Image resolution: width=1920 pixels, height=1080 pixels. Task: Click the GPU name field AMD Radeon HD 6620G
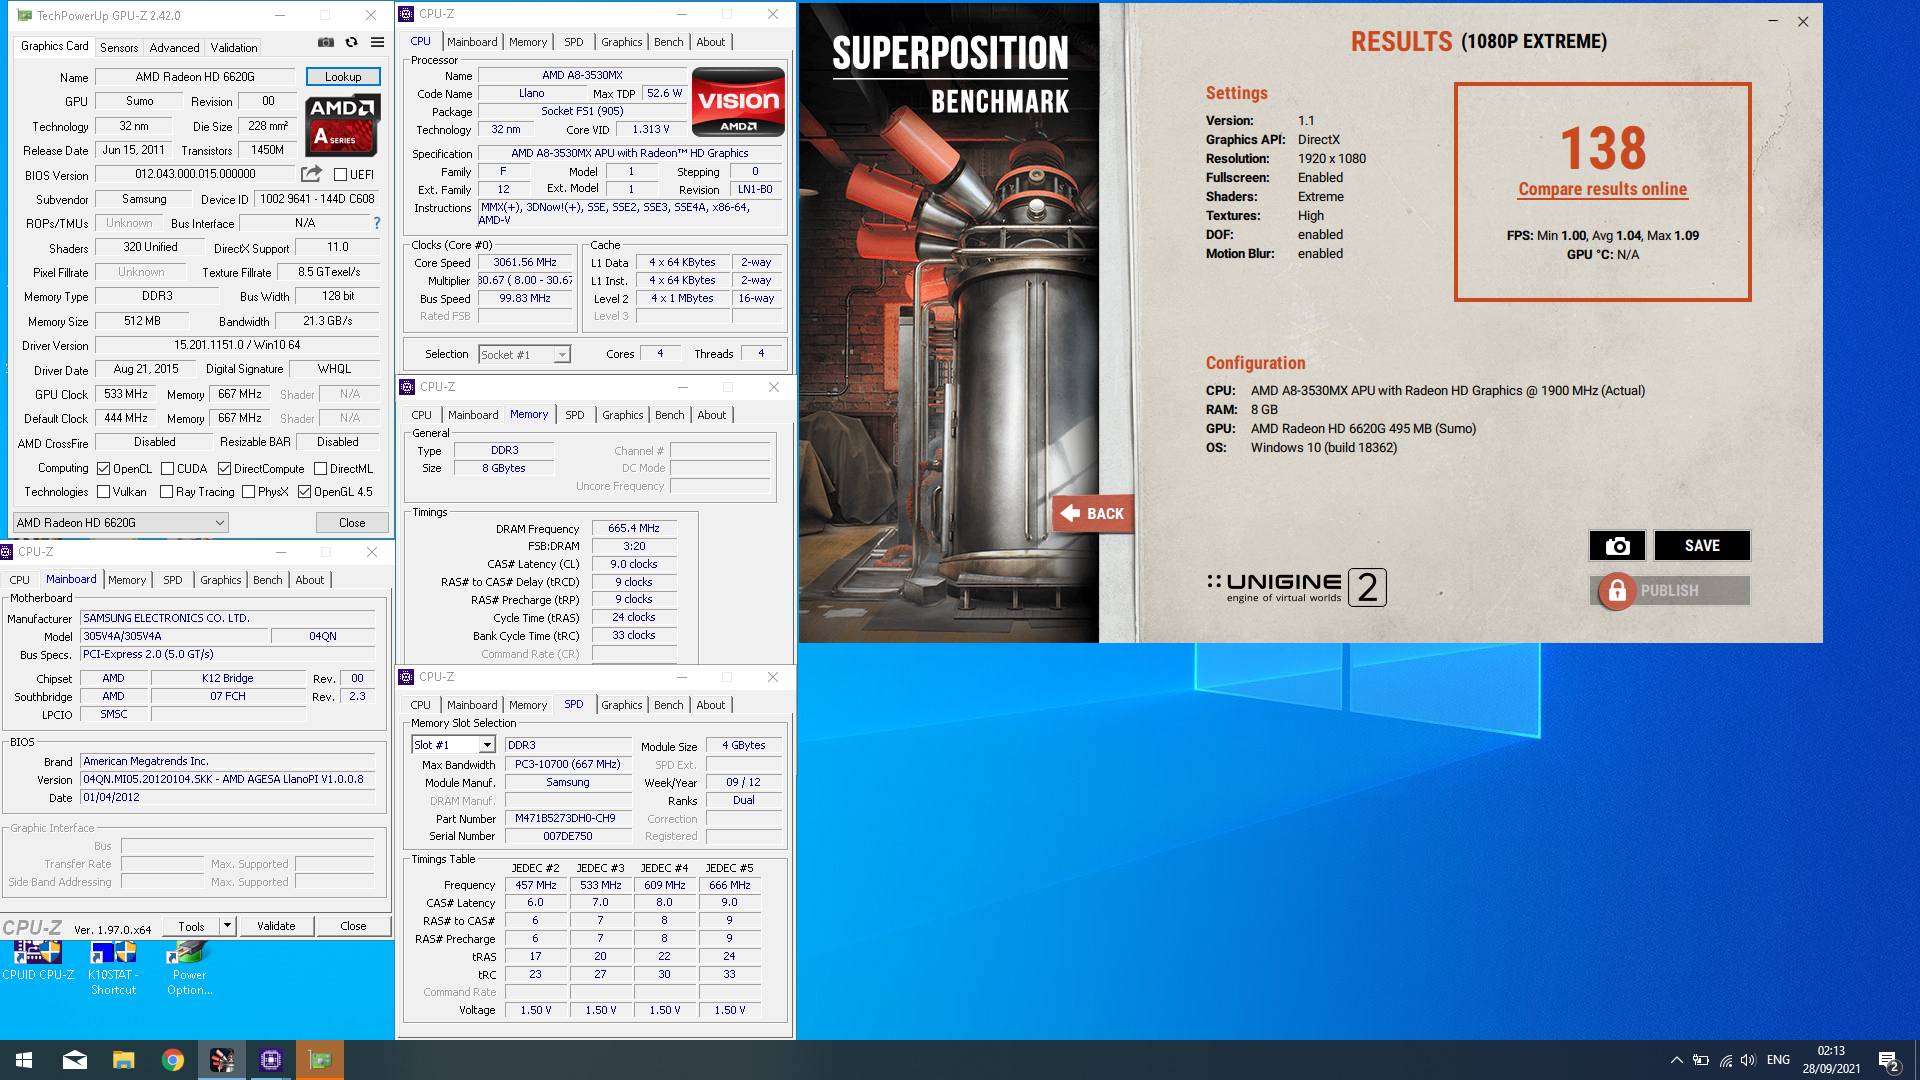click(x=195, y=77)
